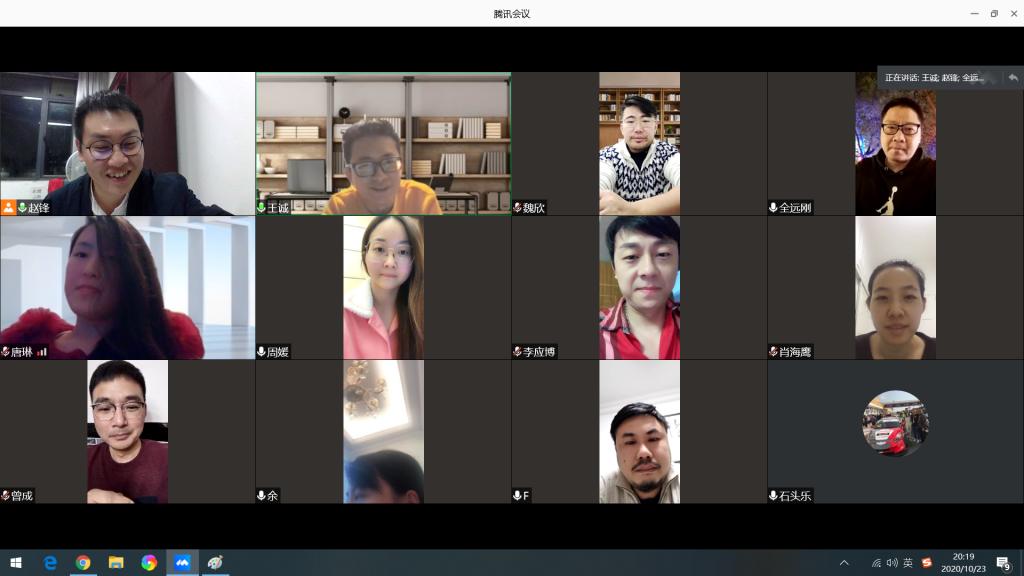
Task: Open the colorful browser icon in taskbar
Action: click(x=149, y=562)
